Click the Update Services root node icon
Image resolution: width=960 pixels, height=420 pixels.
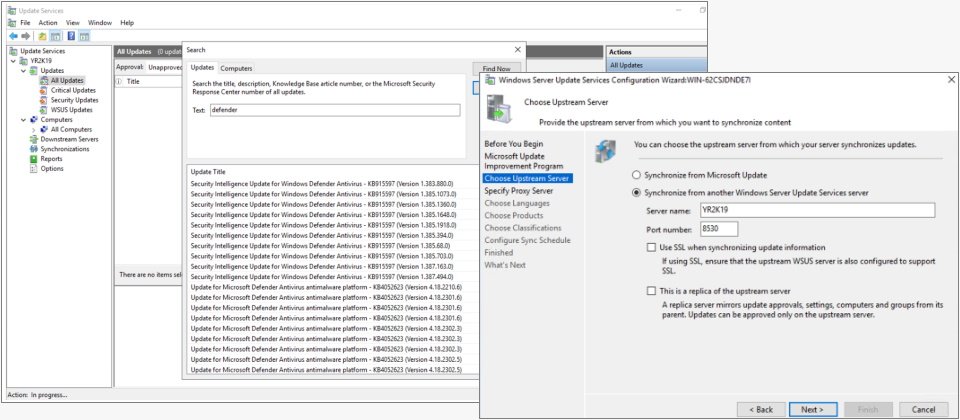pos(14,51)
